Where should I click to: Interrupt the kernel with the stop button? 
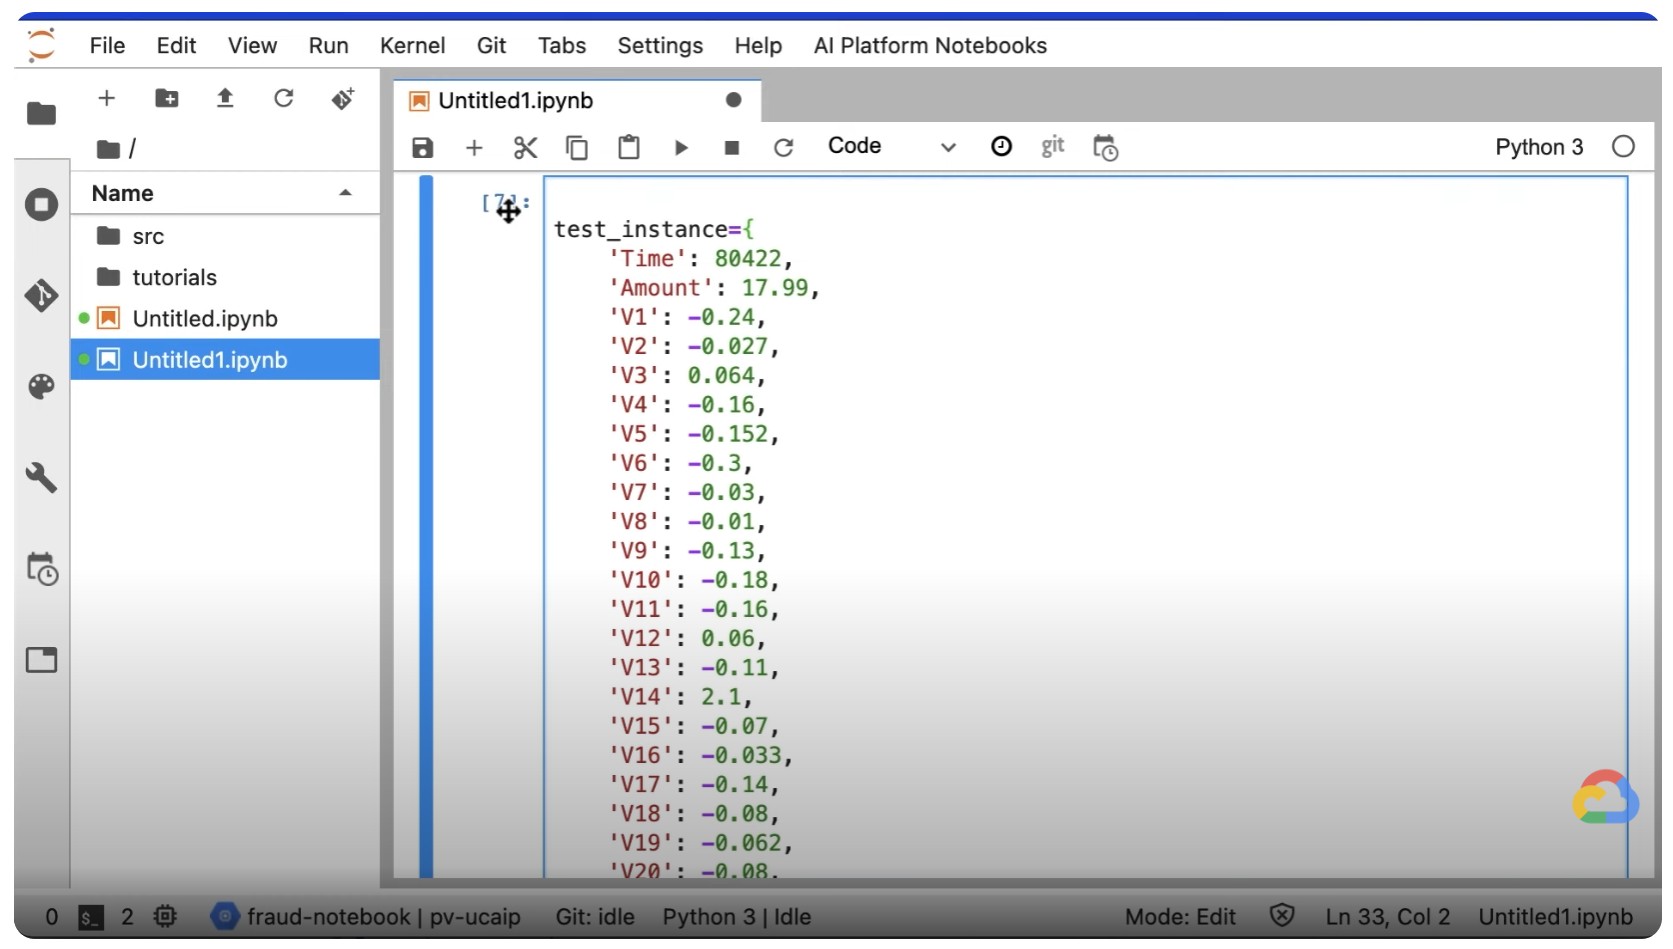coord(732,148)
